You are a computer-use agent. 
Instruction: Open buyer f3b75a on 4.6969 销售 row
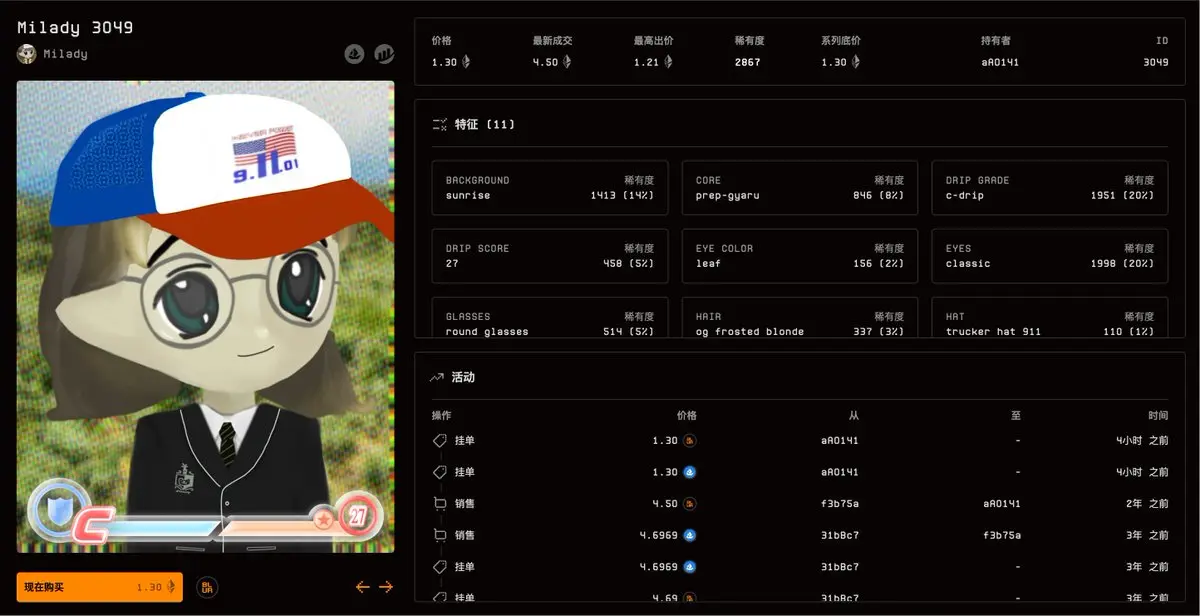pos(1000,536)
